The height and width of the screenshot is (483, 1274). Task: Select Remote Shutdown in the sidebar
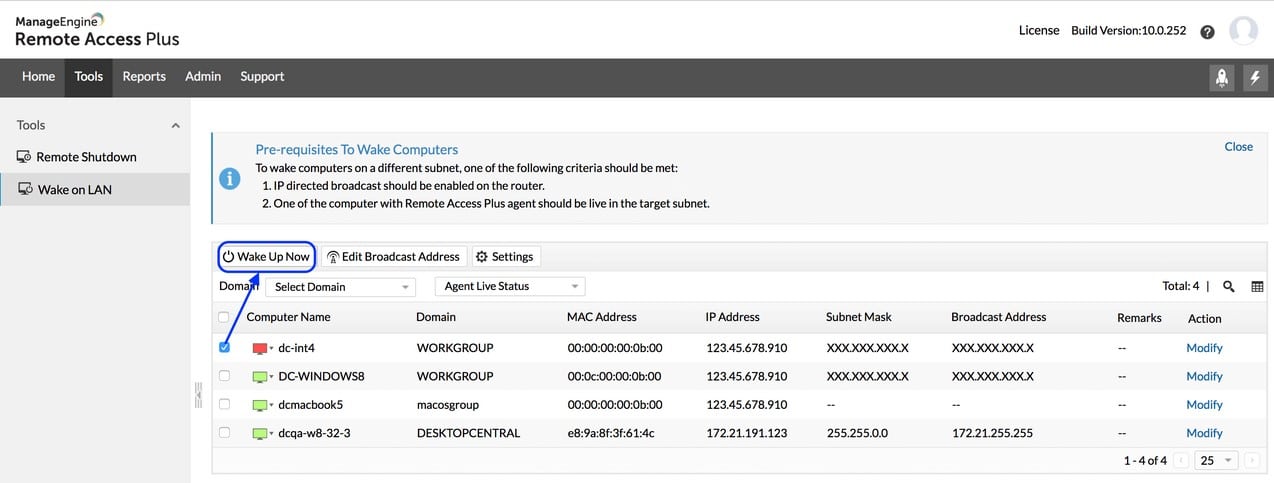tap(95, 157)
